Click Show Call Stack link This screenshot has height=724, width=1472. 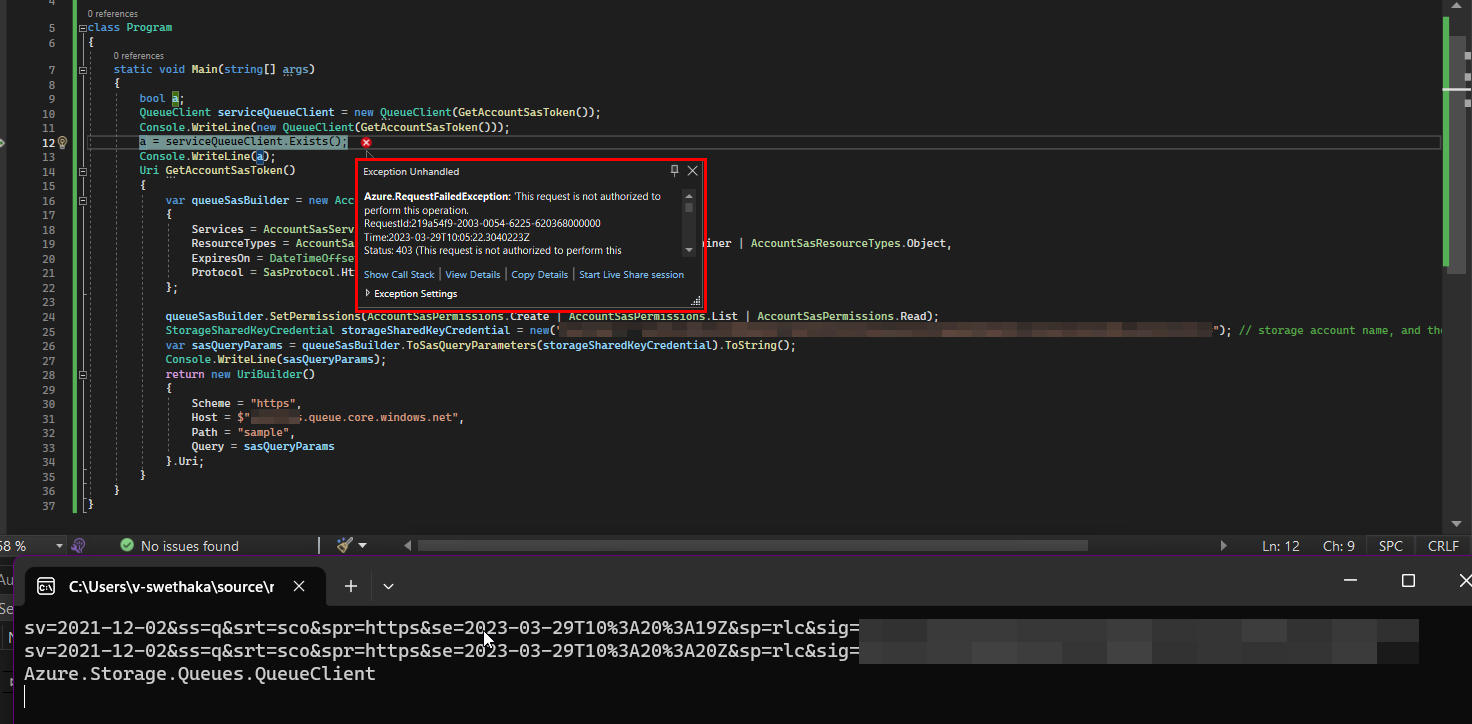(x=399, y=275)
